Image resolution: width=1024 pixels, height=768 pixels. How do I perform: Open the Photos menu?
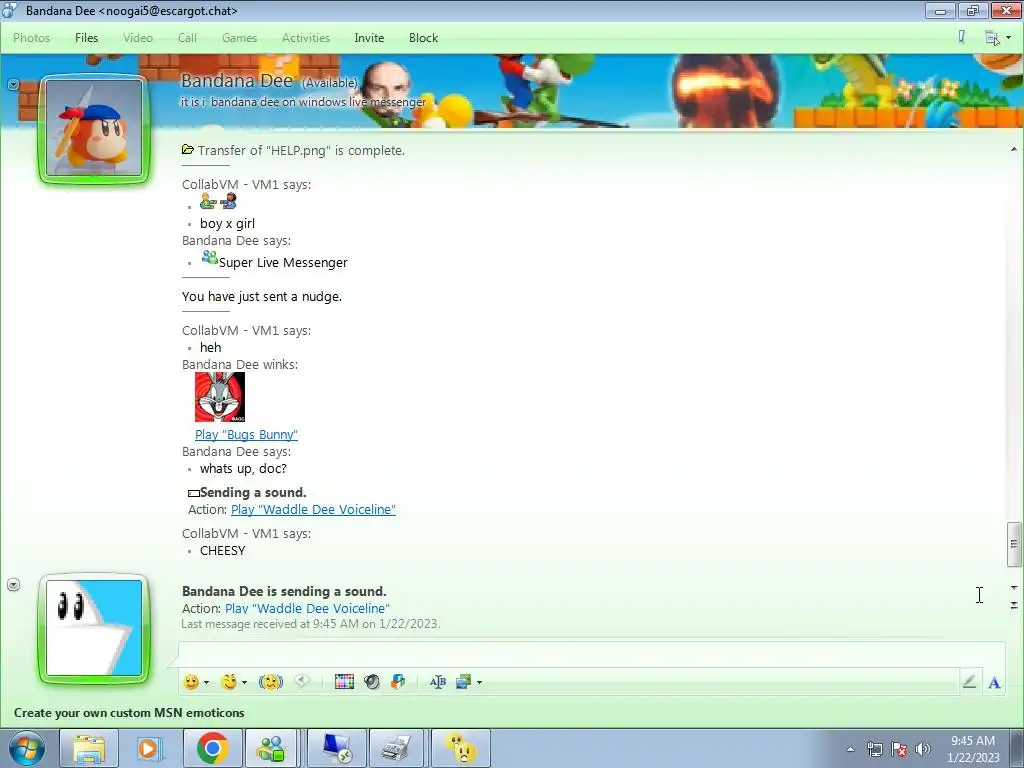[x=31, y=38]
